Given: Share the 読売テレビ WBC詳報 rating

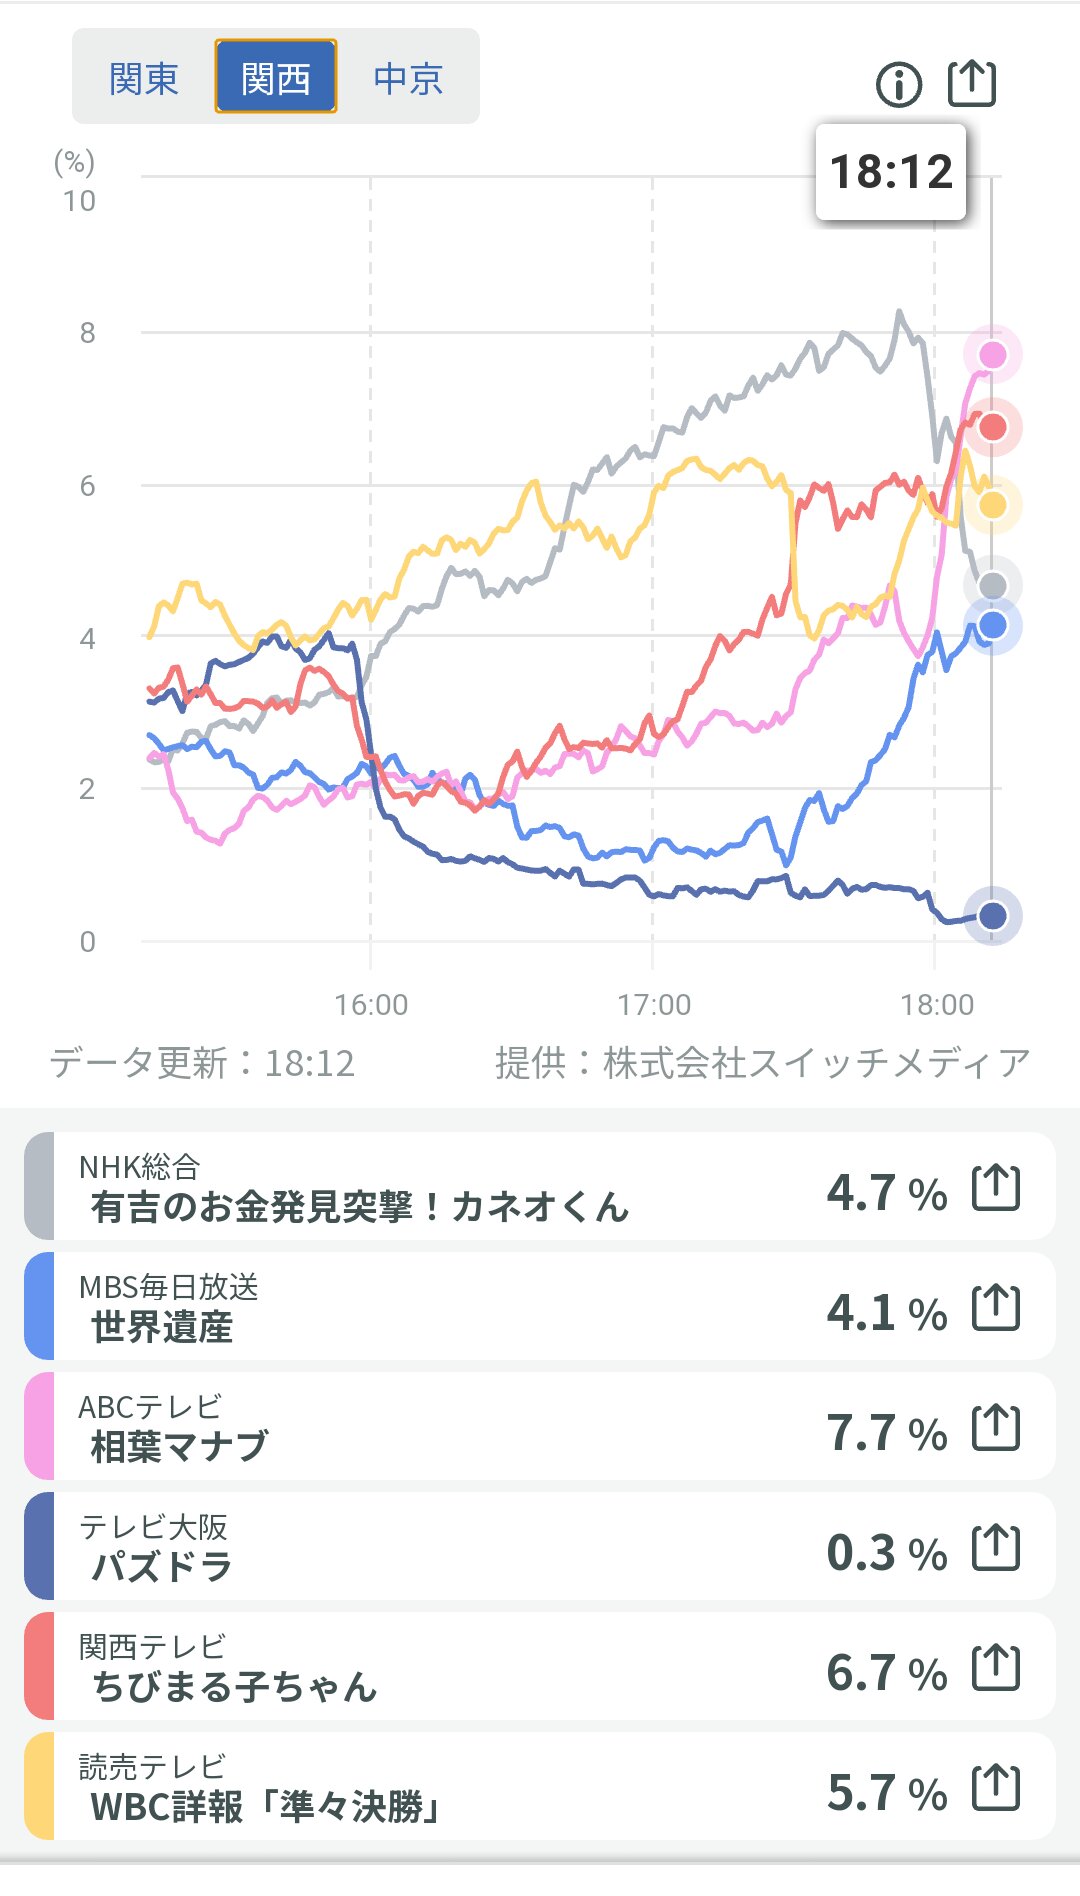Looking at the screenshot, I should [x=996, y=1788].
